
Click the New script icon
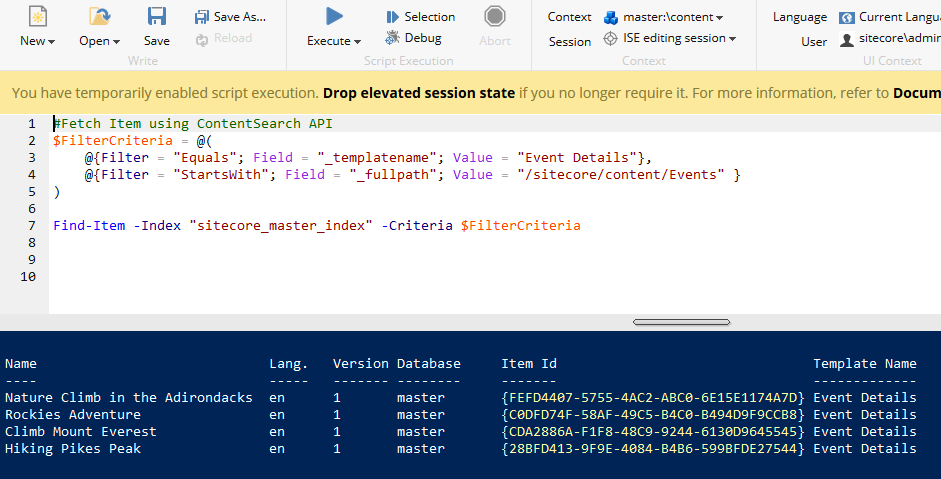(x=37, y=17)
